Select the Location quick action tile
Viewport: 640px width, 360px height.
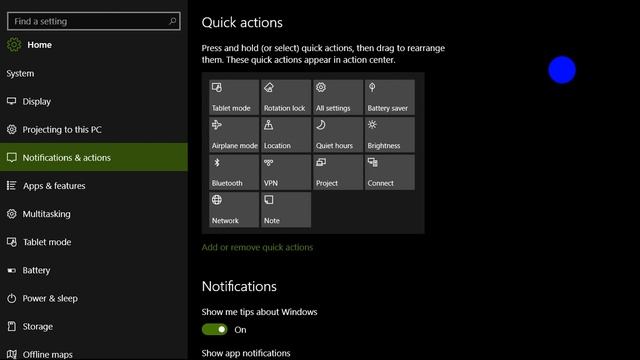point(286,135)
